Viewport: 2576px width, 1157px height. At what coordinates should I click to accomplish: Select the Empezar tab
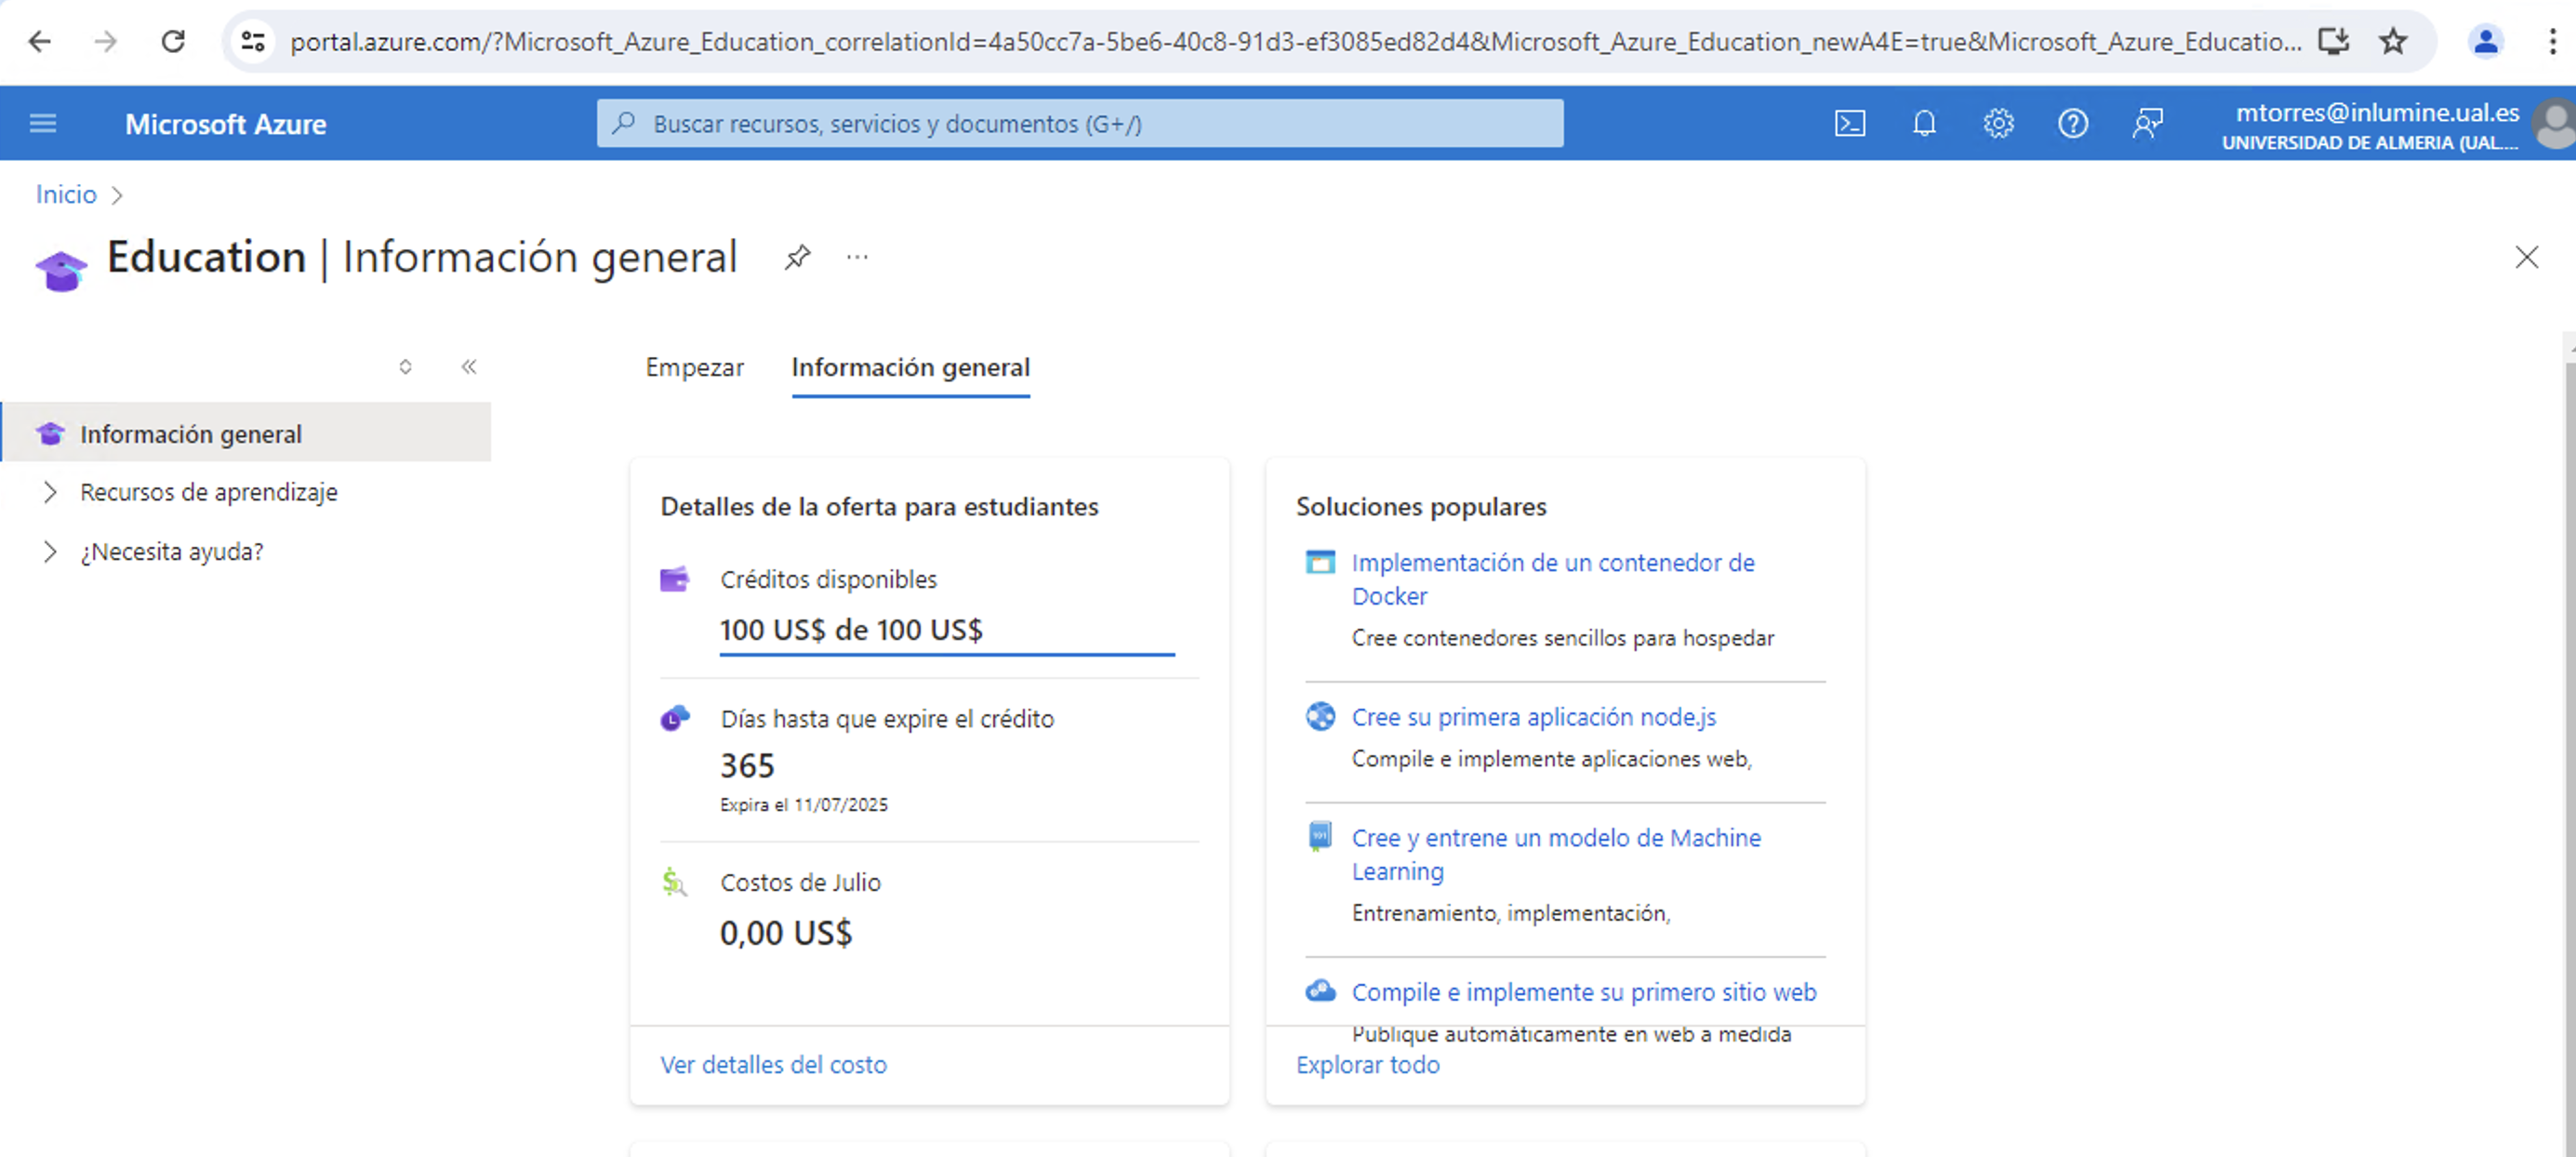click(x=693, y=366)
